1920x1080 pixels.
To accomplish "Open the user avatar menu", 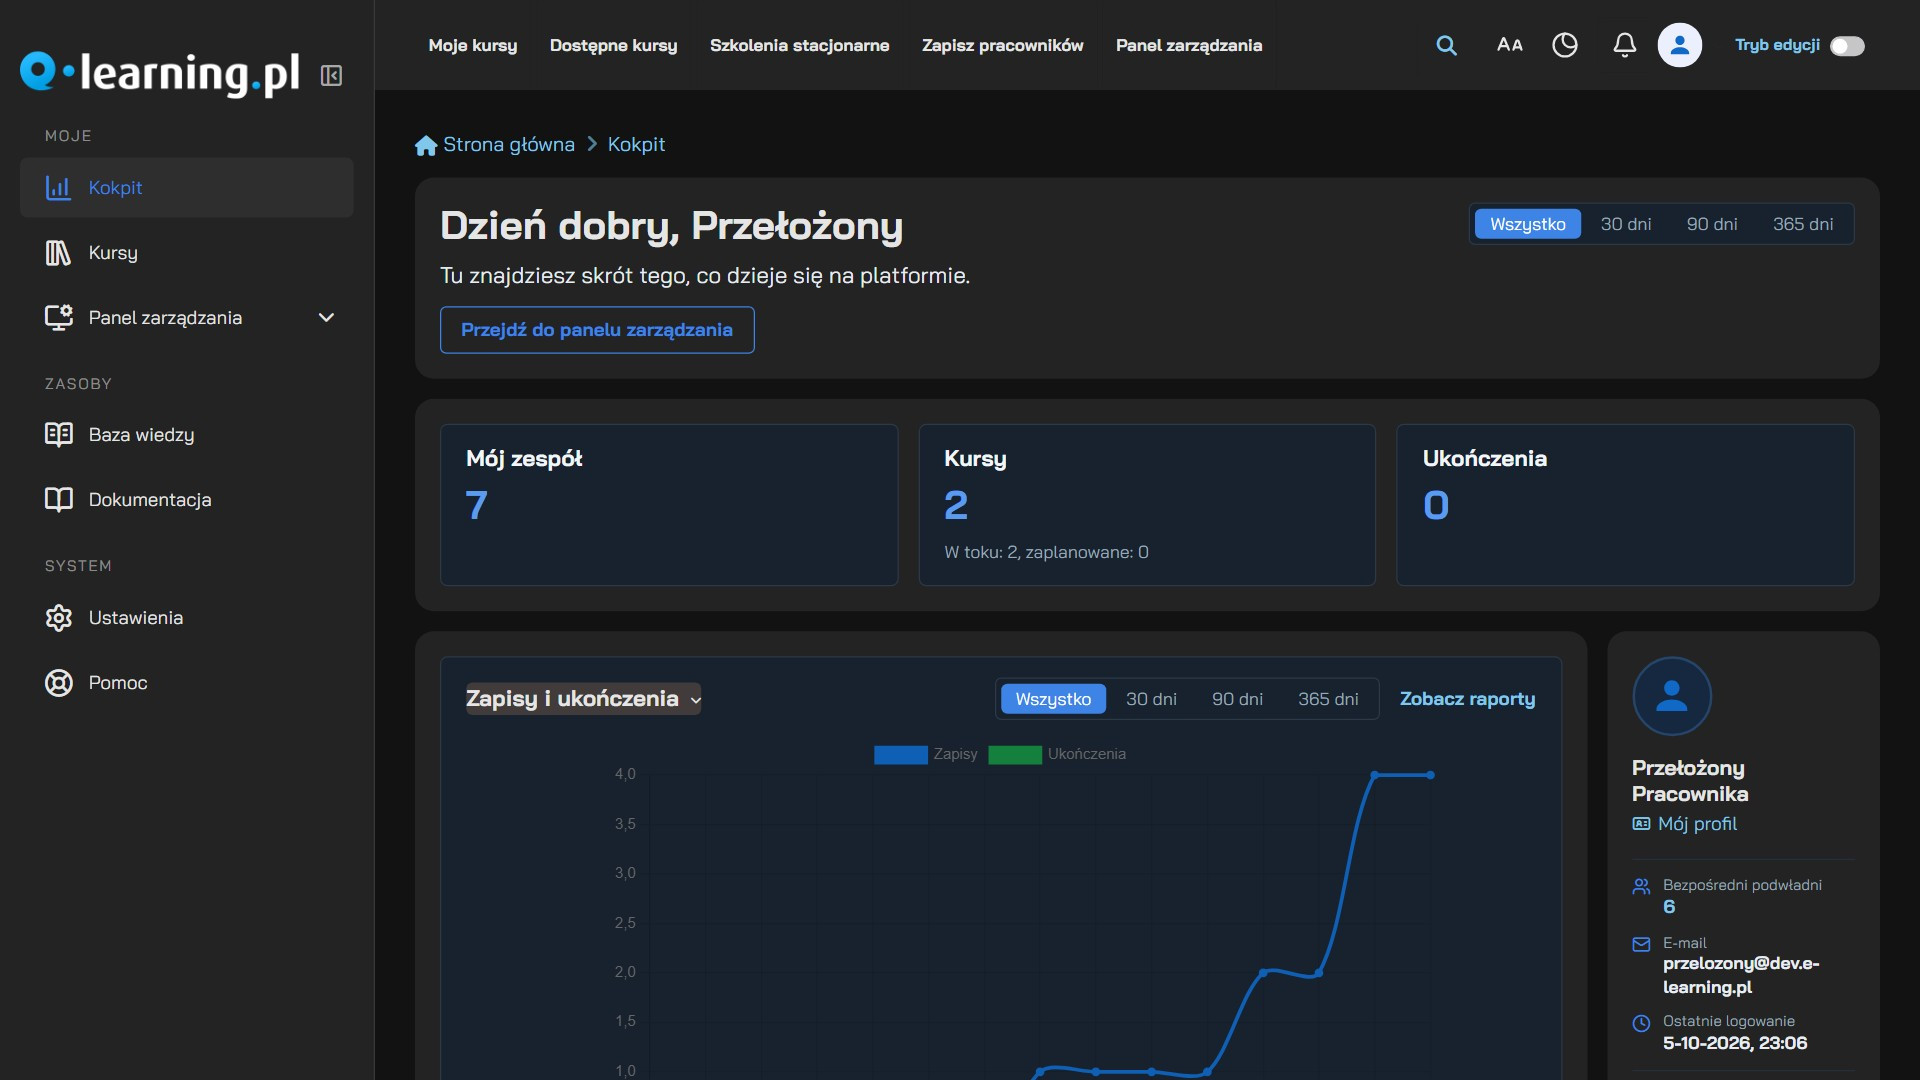I will [1680, 45].
